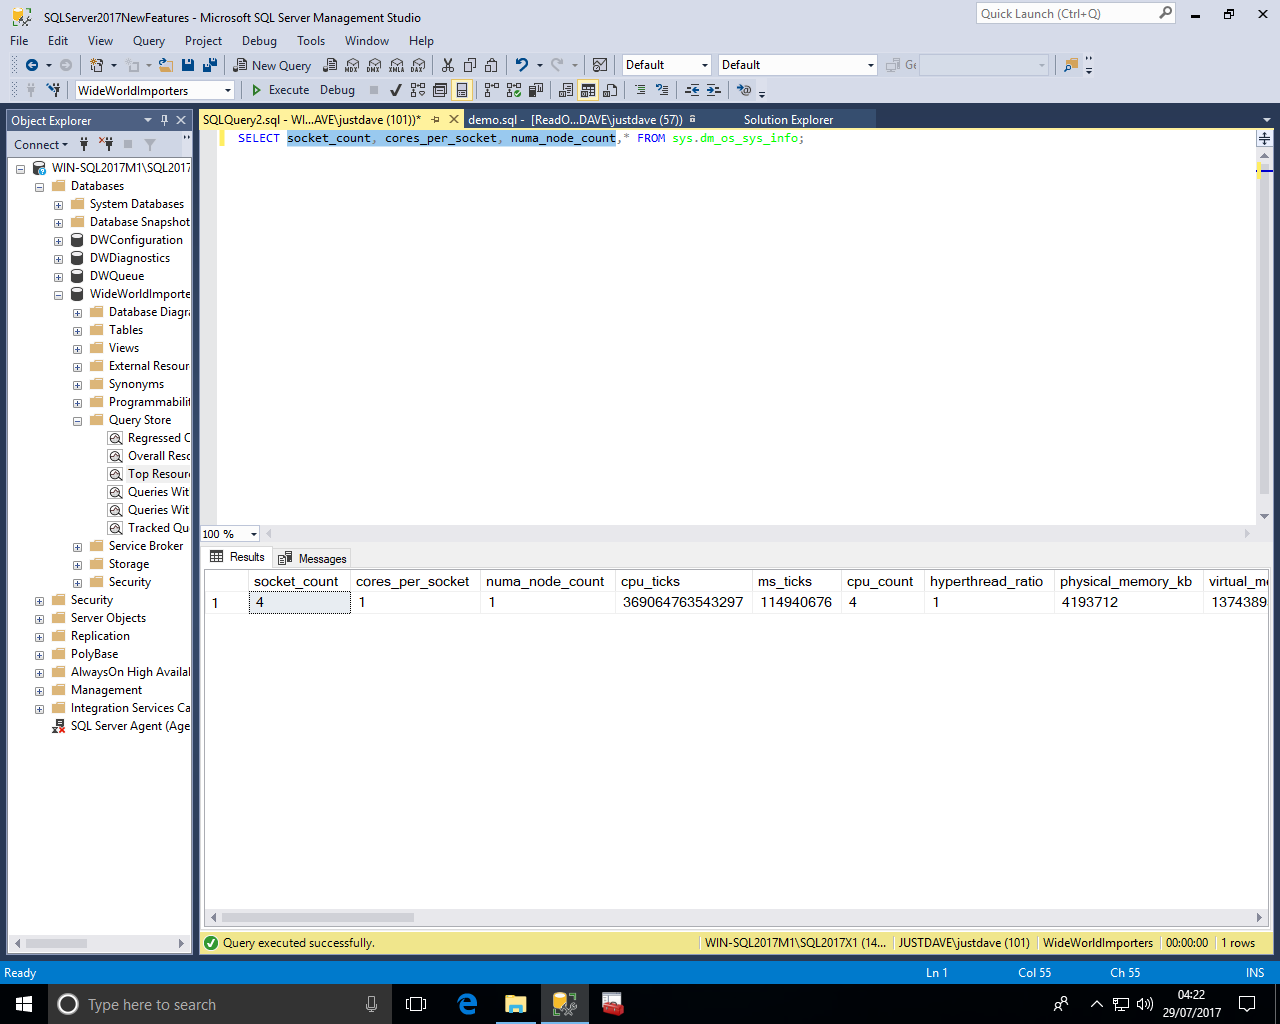1280x1024 pixels.
Task: Click the Cut scissors icon
Action: tap(447, 65)
